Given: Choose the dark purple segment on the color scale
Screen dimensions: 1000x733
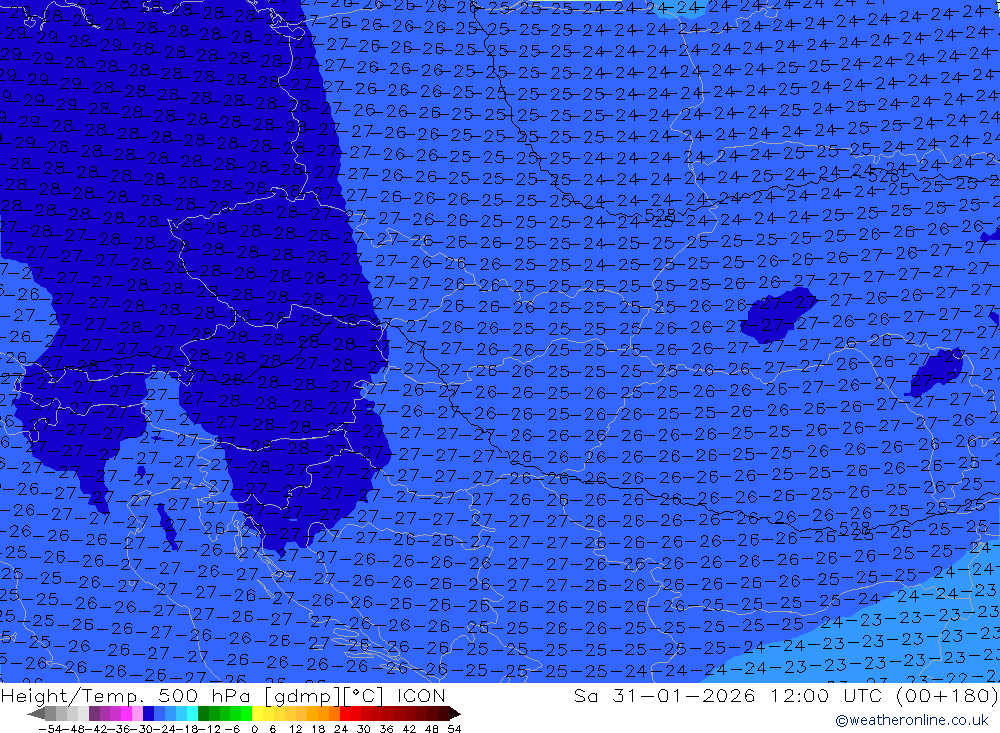Looking at the screenshot, I should pyautogui.click(x=94, y=714).
